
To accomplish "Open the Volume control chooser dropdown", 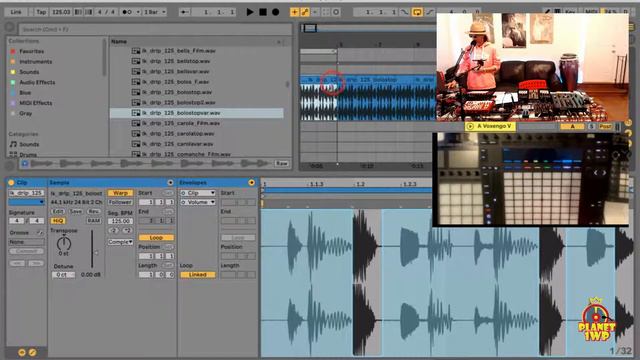I will [198, 202].
